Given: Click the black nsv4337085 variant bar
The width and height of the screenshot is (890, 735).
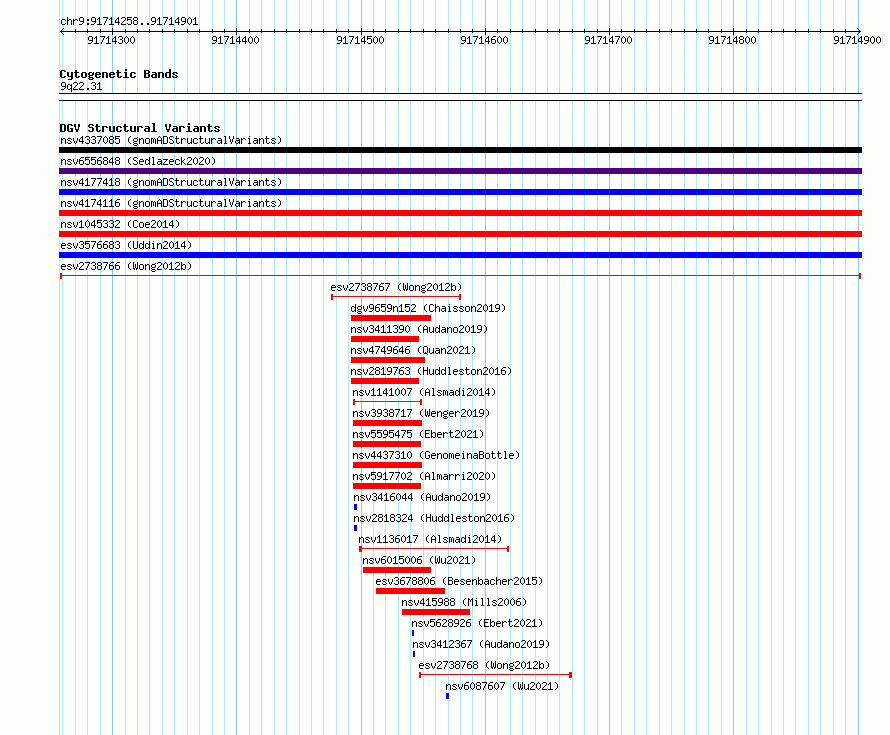Looking at the screenshot, I should pos(460,150).
